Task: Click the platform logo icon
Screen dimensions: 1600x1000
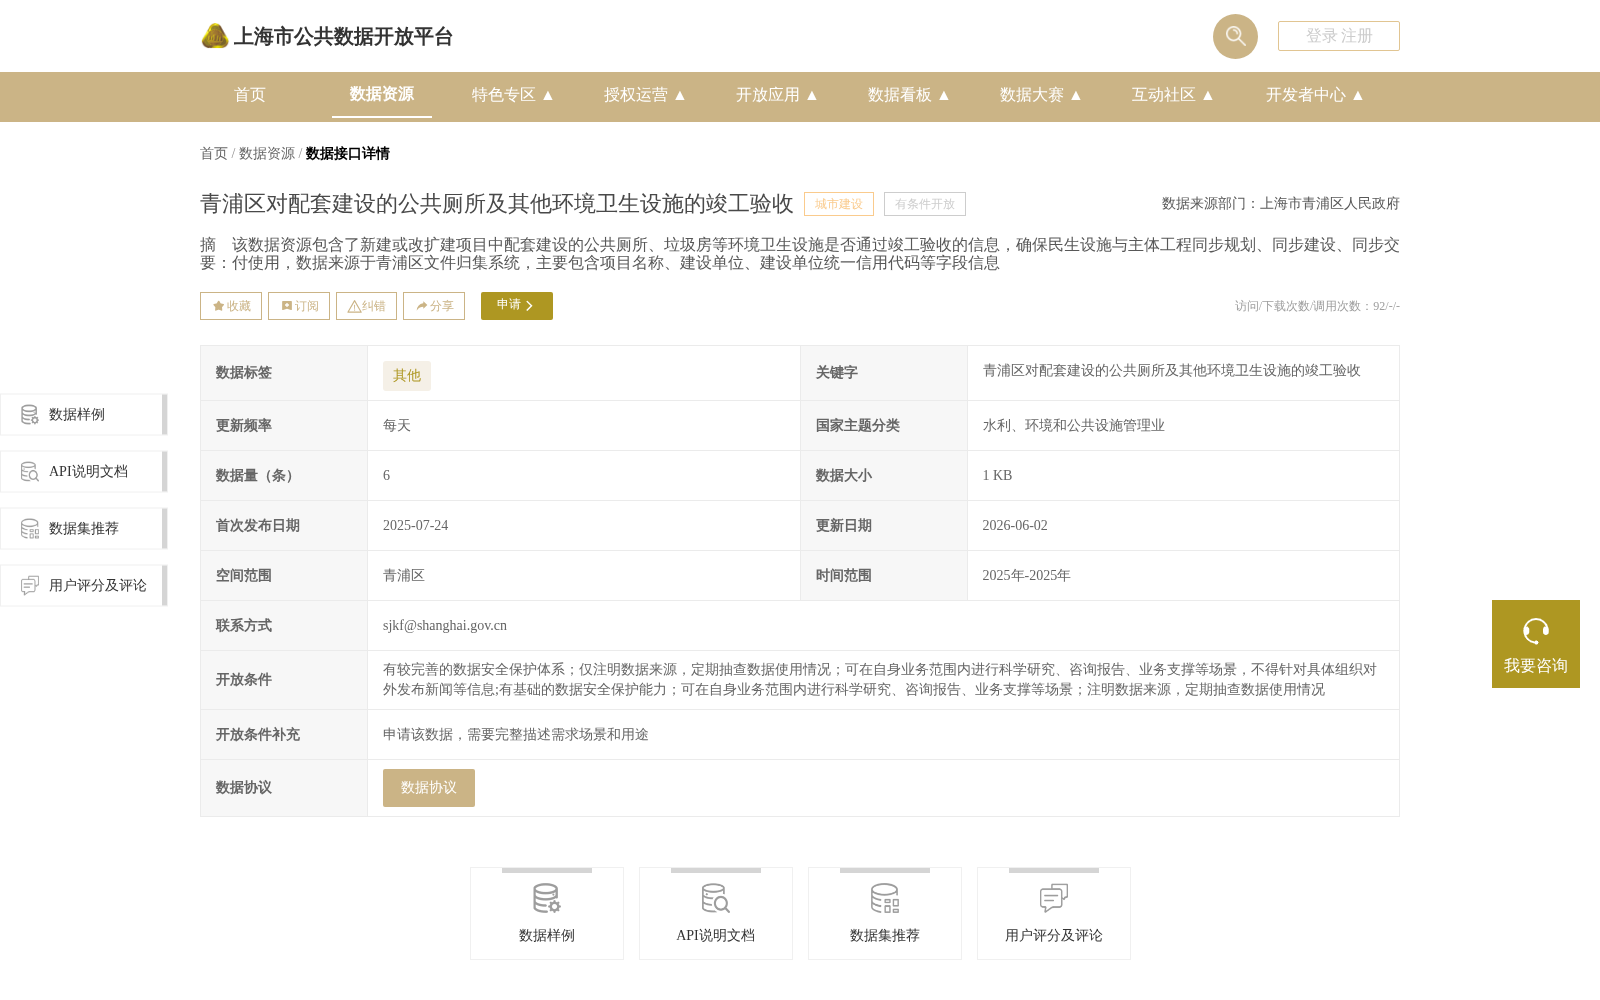Action: click(215, 36)
